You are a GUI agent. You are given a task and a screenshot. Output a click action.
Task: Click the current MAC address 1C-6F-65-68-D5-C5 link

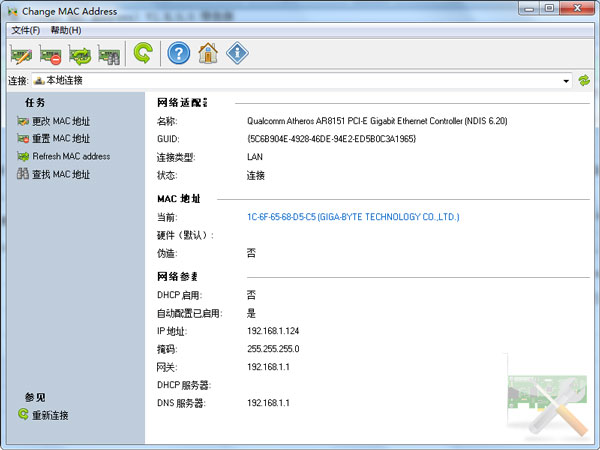pyautogui.click(x=353, y=217)
